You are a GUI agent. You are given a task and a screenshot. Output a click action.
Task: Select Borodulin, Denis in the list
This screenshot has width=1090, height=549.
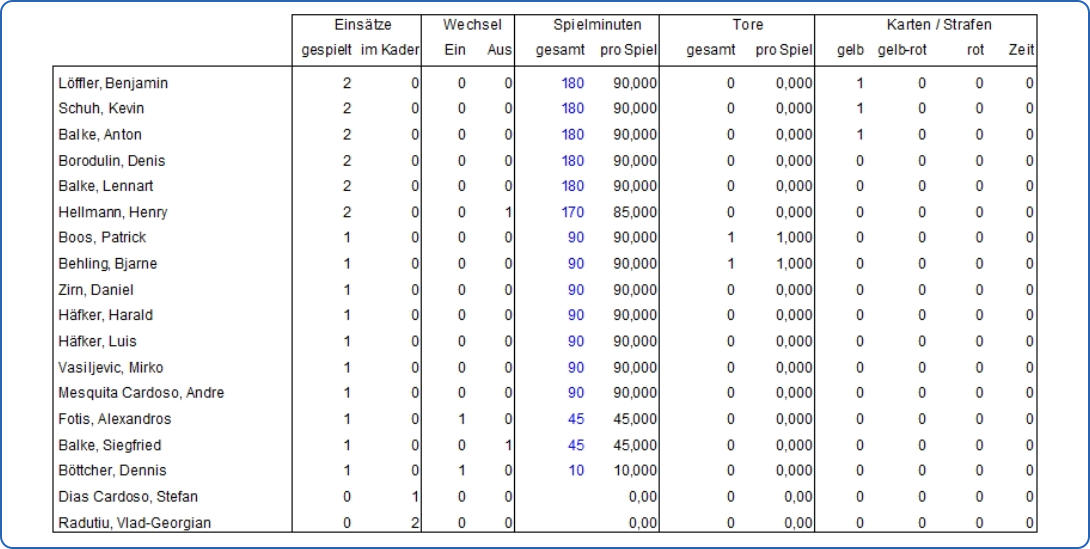[x=112, y=161]
